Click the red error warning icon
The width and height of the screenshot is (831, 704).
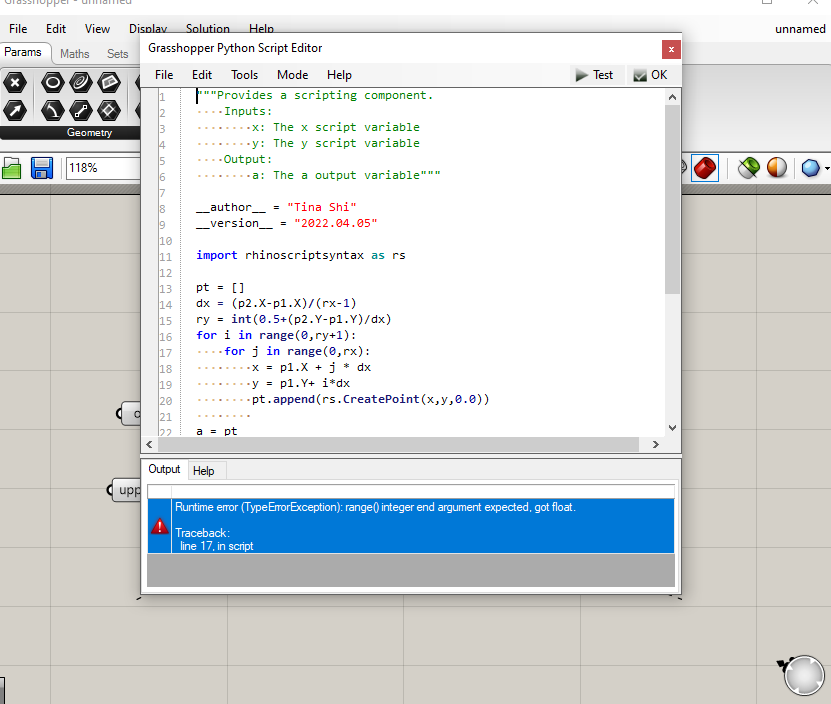pos(160,526)
